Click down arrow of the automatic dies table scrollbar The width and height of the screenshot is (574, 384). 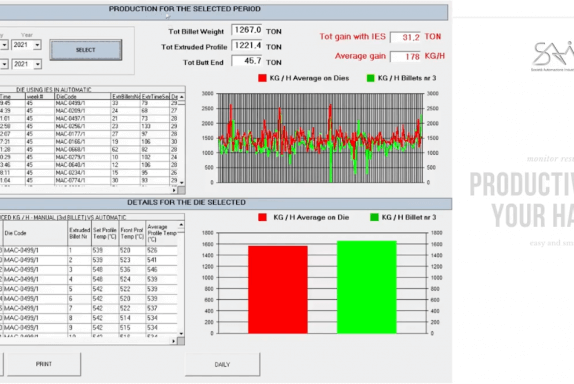tap(182, 182)
